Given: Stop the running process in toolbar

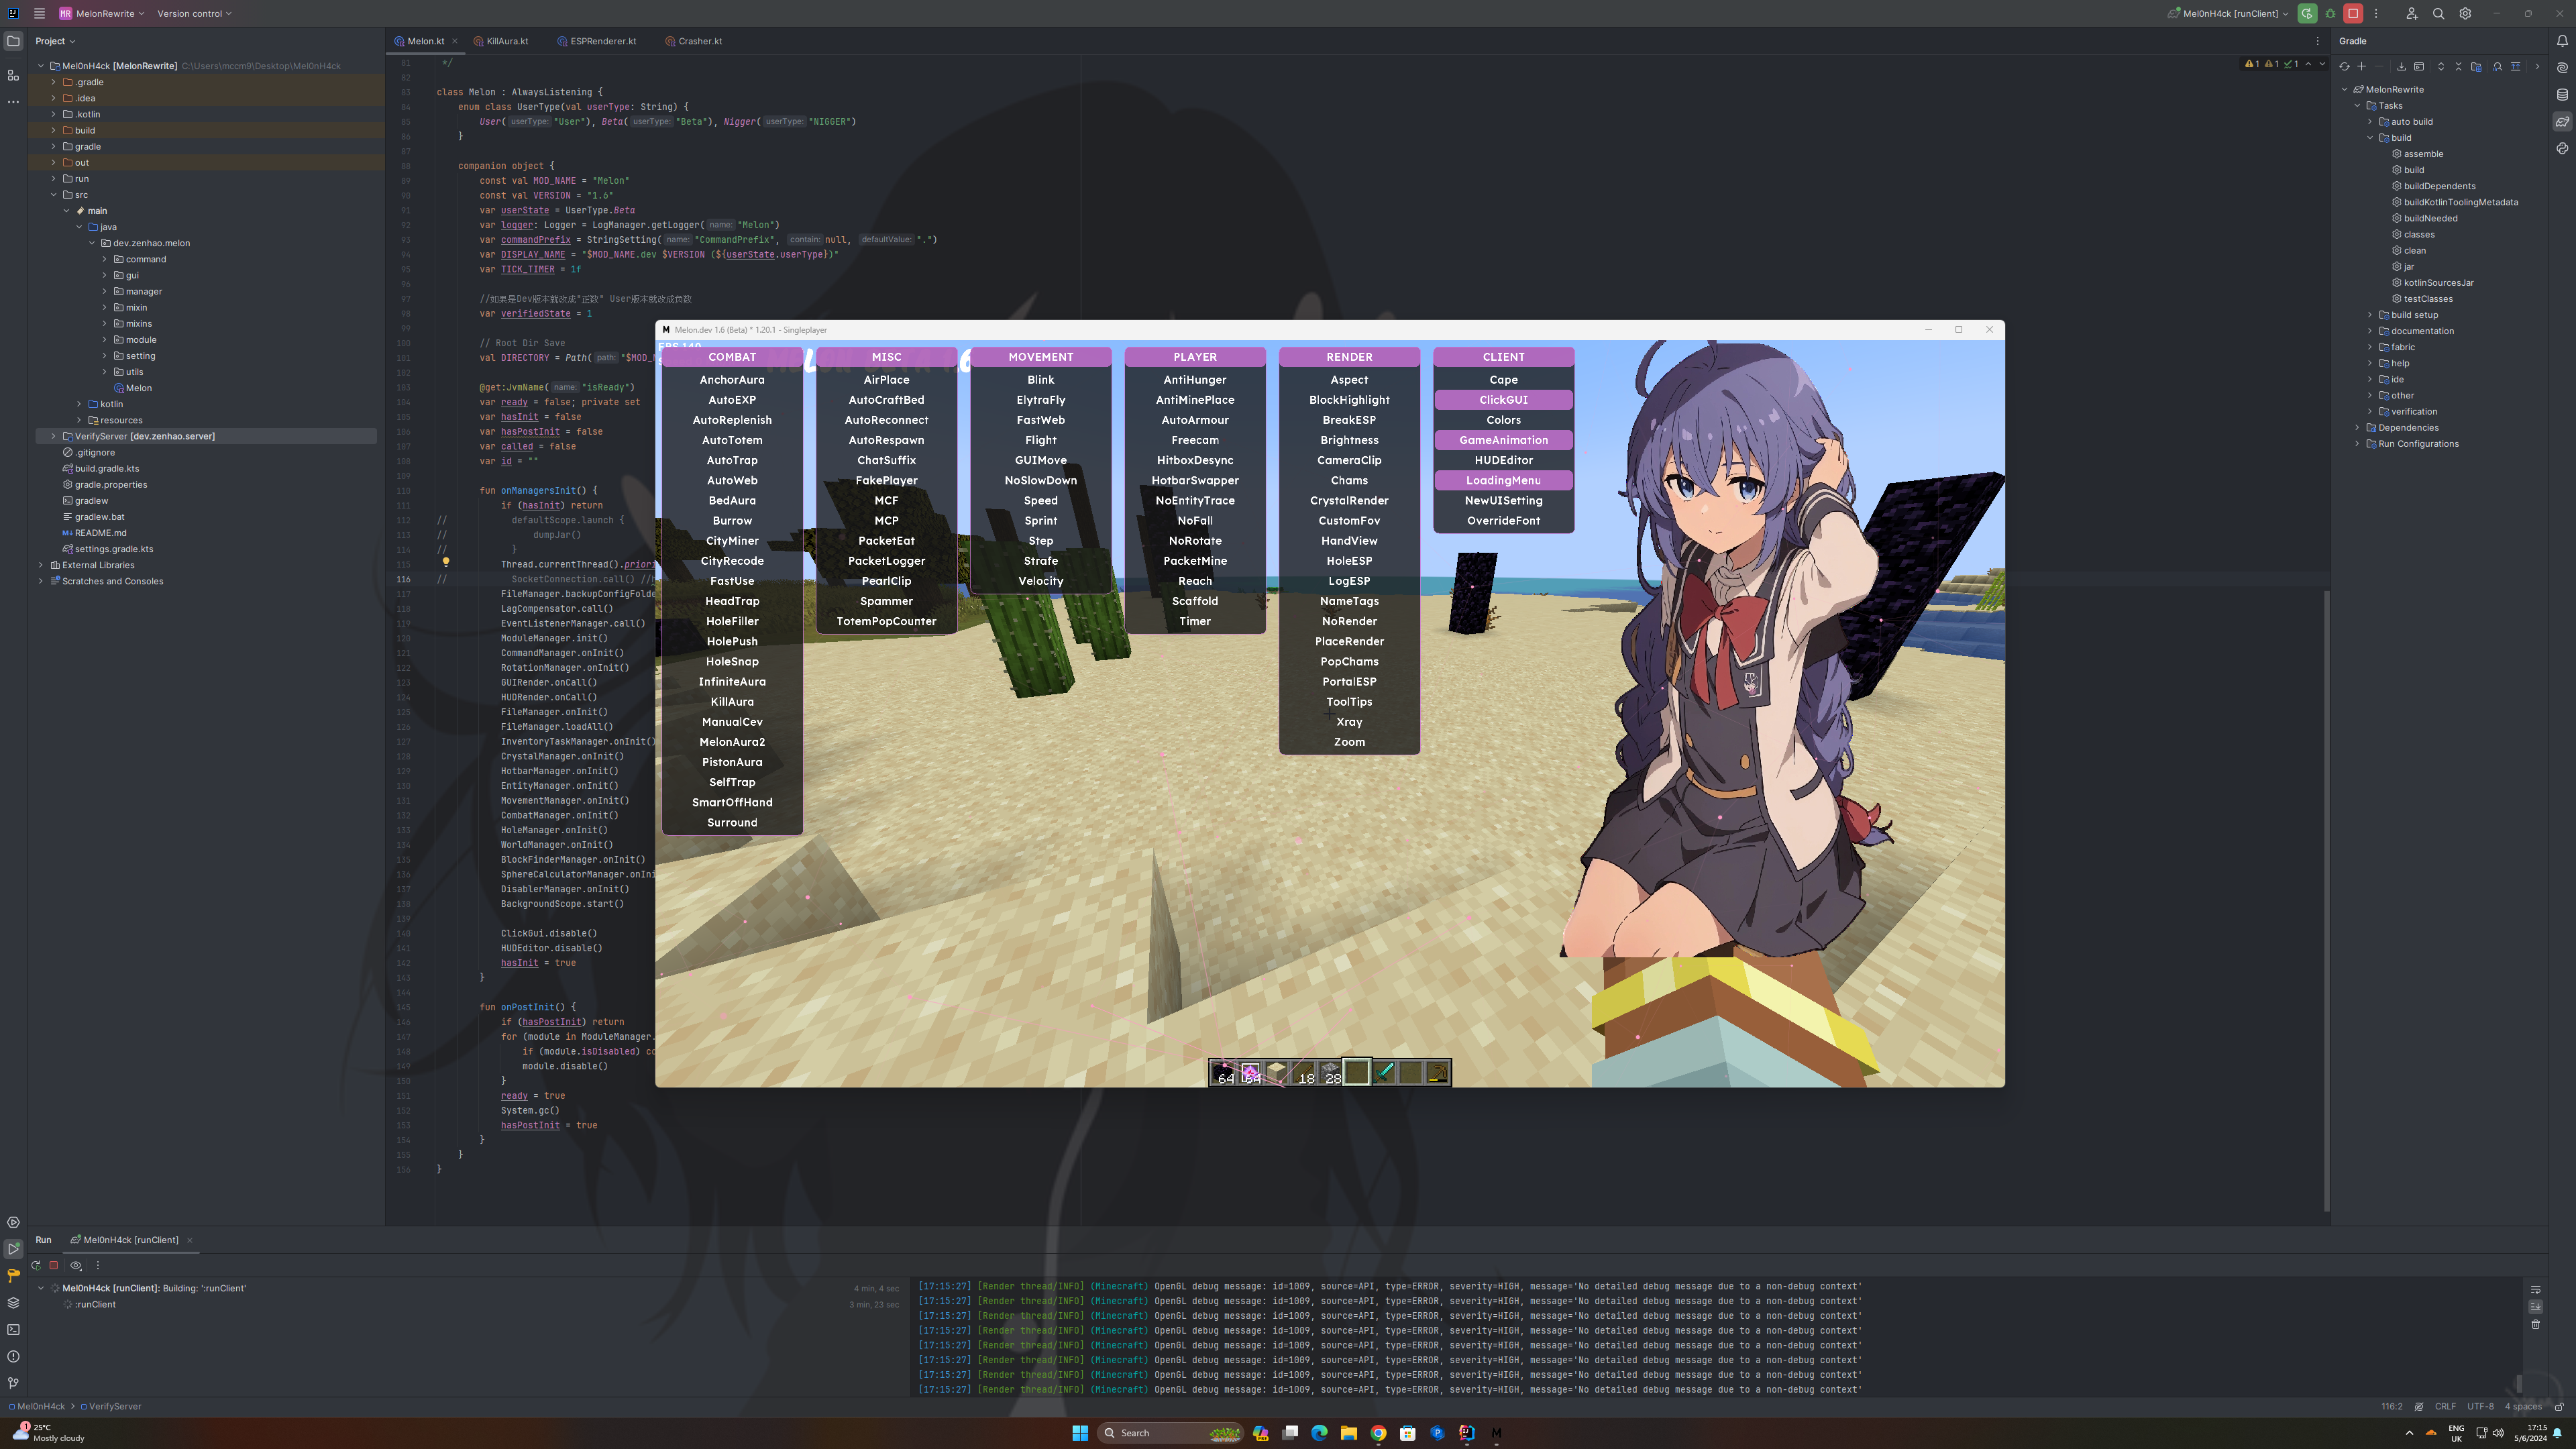Looking at the screenshot, I should (x=2353, y=14).
